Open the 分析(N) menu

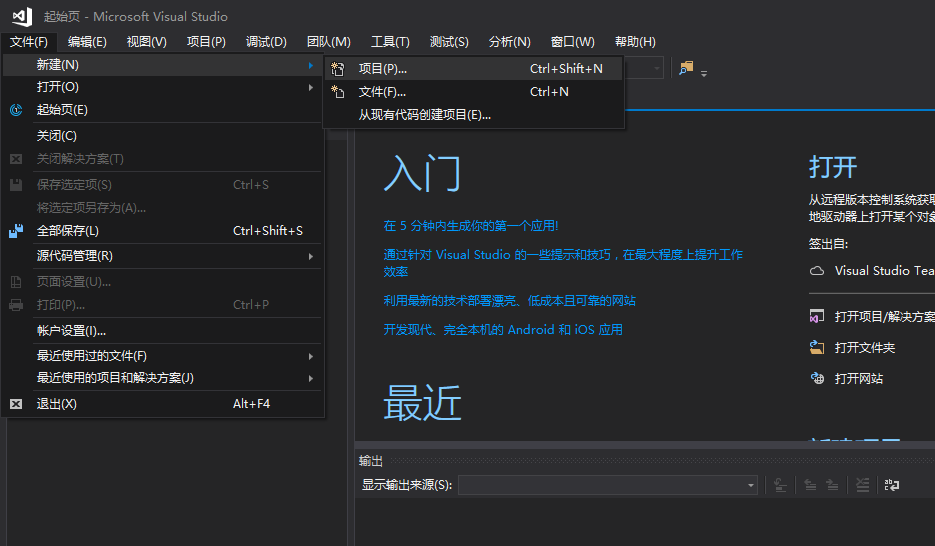[x=509, y=42]
